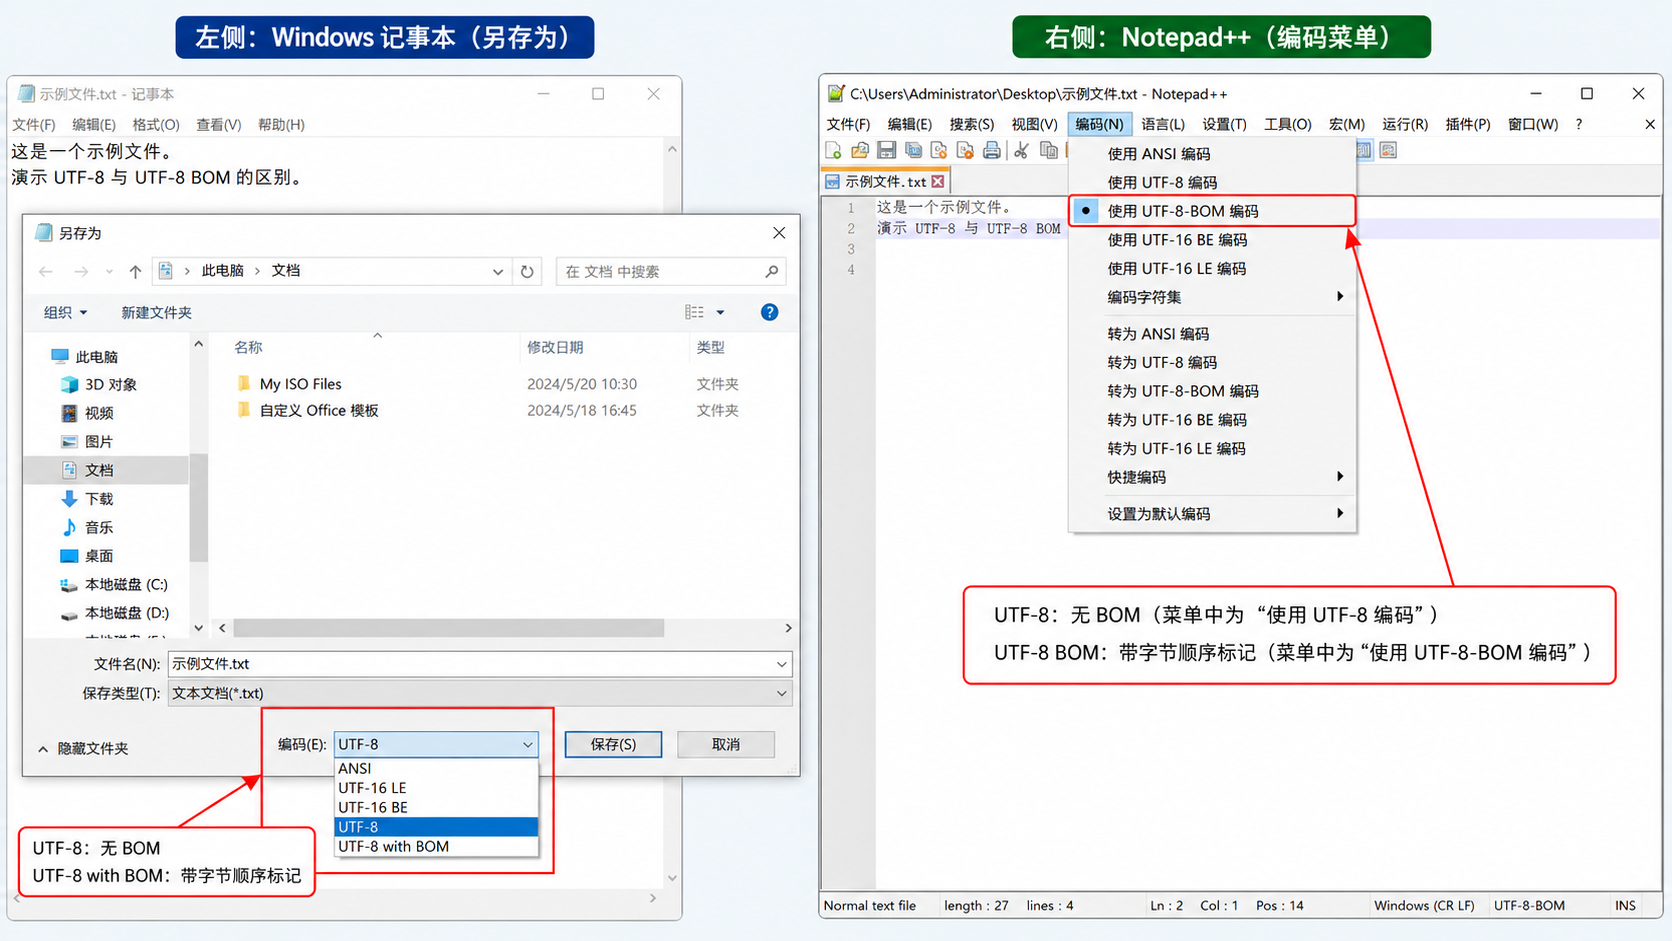
Task: Select ANSI in the encoding dropdown list
Action: (436, 768)
